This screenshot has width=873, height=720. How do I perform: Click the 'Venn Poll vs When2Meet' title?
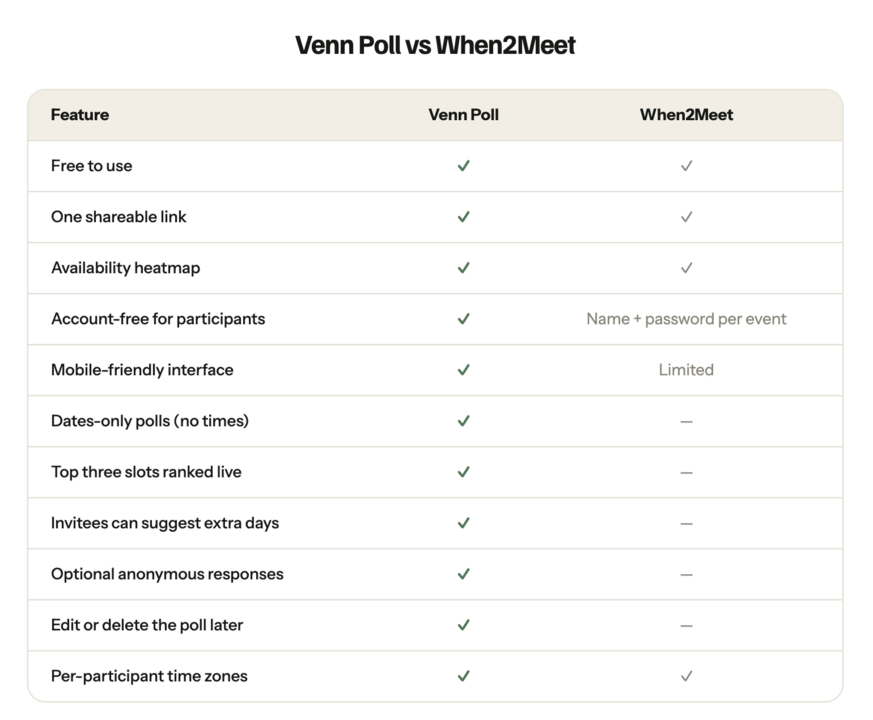pos(435,45)
